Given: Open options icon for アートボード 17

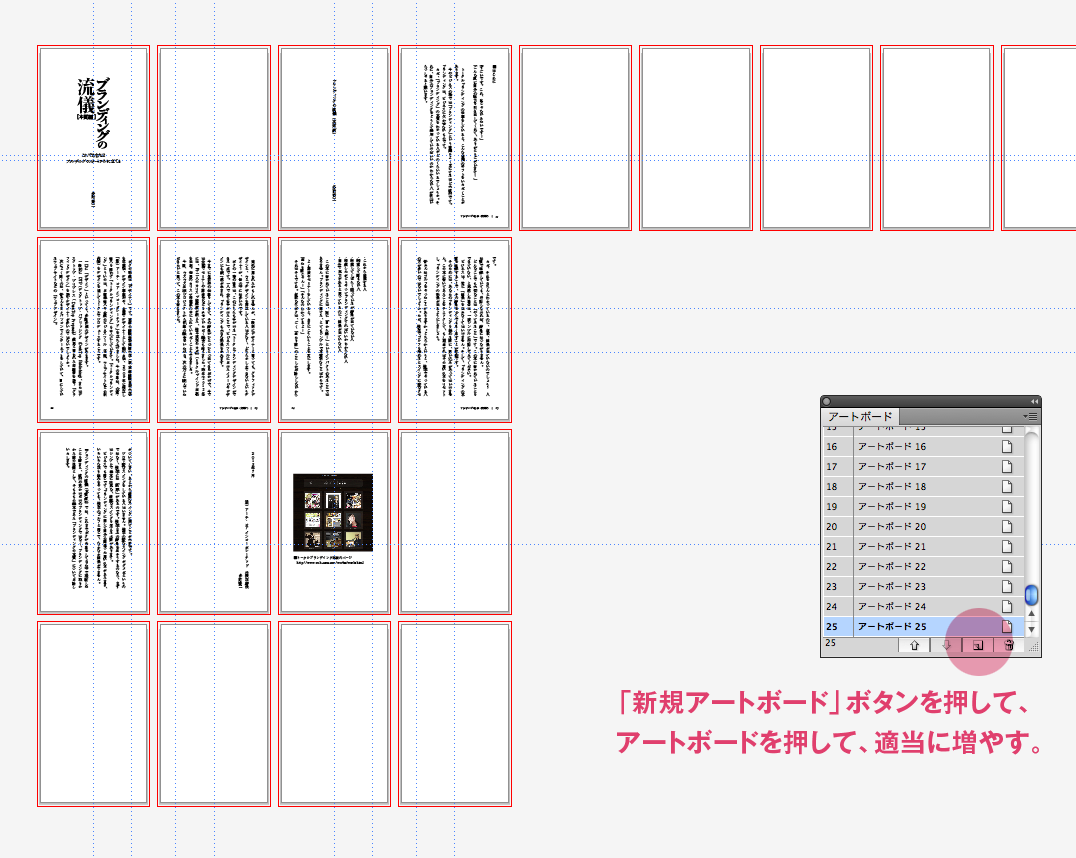Looking at the screenshot, I should click(1007, 467).
